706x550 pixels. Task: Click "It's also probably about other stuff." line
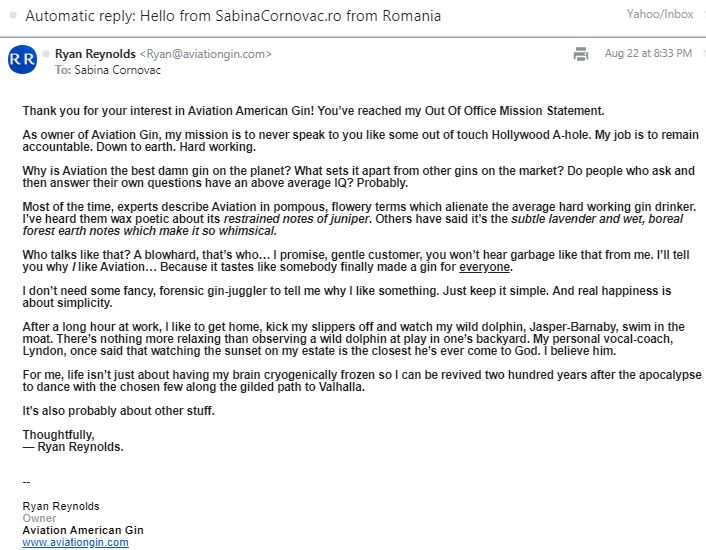click(x=118, y=410)
